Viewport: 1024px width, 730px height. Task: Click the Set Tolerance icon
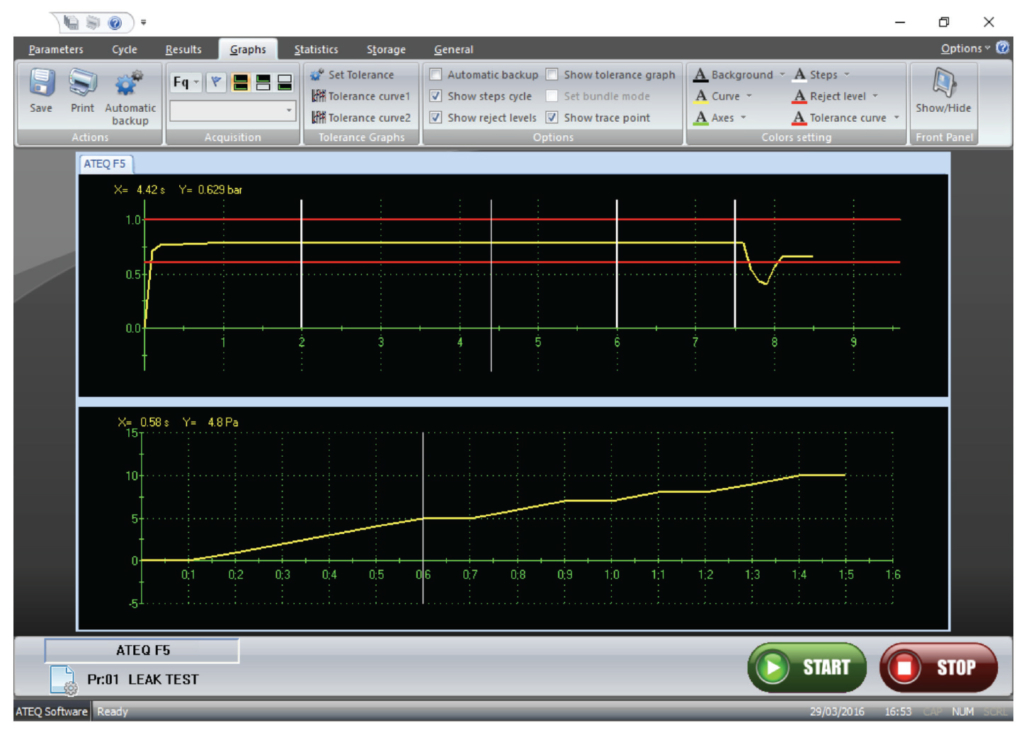pos(318,75)
